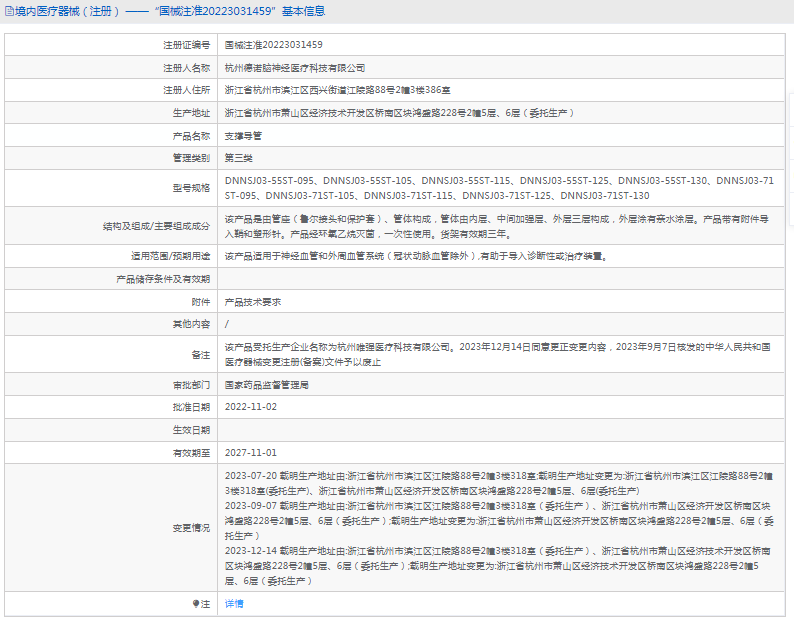Click the 适用范围/预期用途 description text
The image size is (794, 622).
click(416, 256)
